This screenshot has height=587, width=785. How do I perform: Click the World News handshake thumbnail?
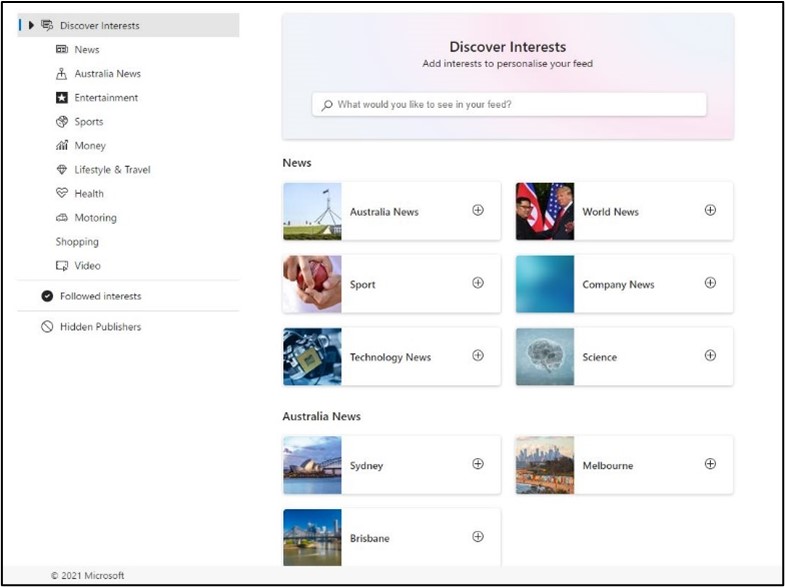coord(545,211)
